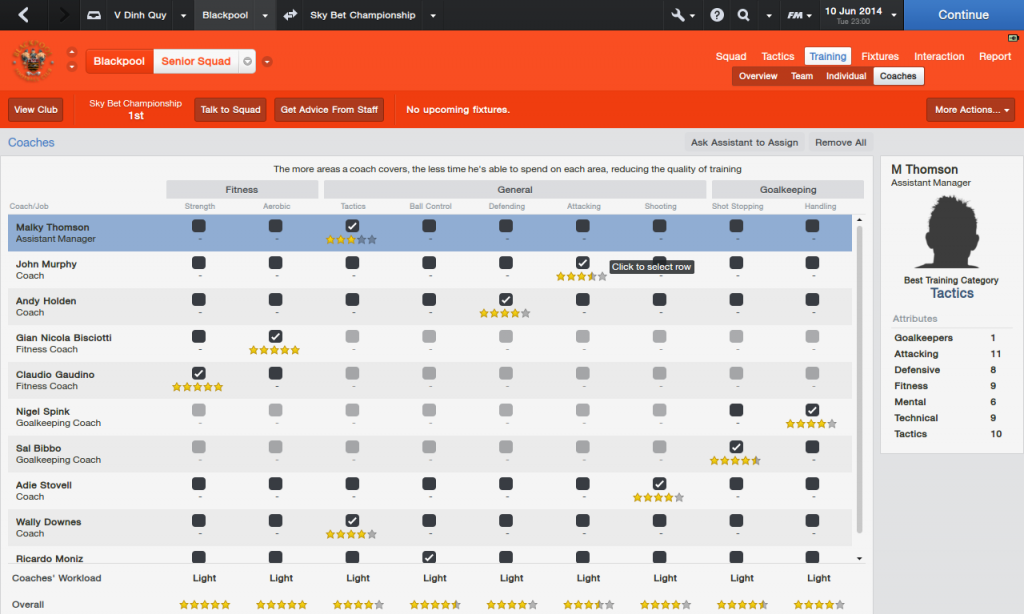
Task: Switch to the Overview training sub-tab
Action: pyautogui.click(x=758, y=76)
